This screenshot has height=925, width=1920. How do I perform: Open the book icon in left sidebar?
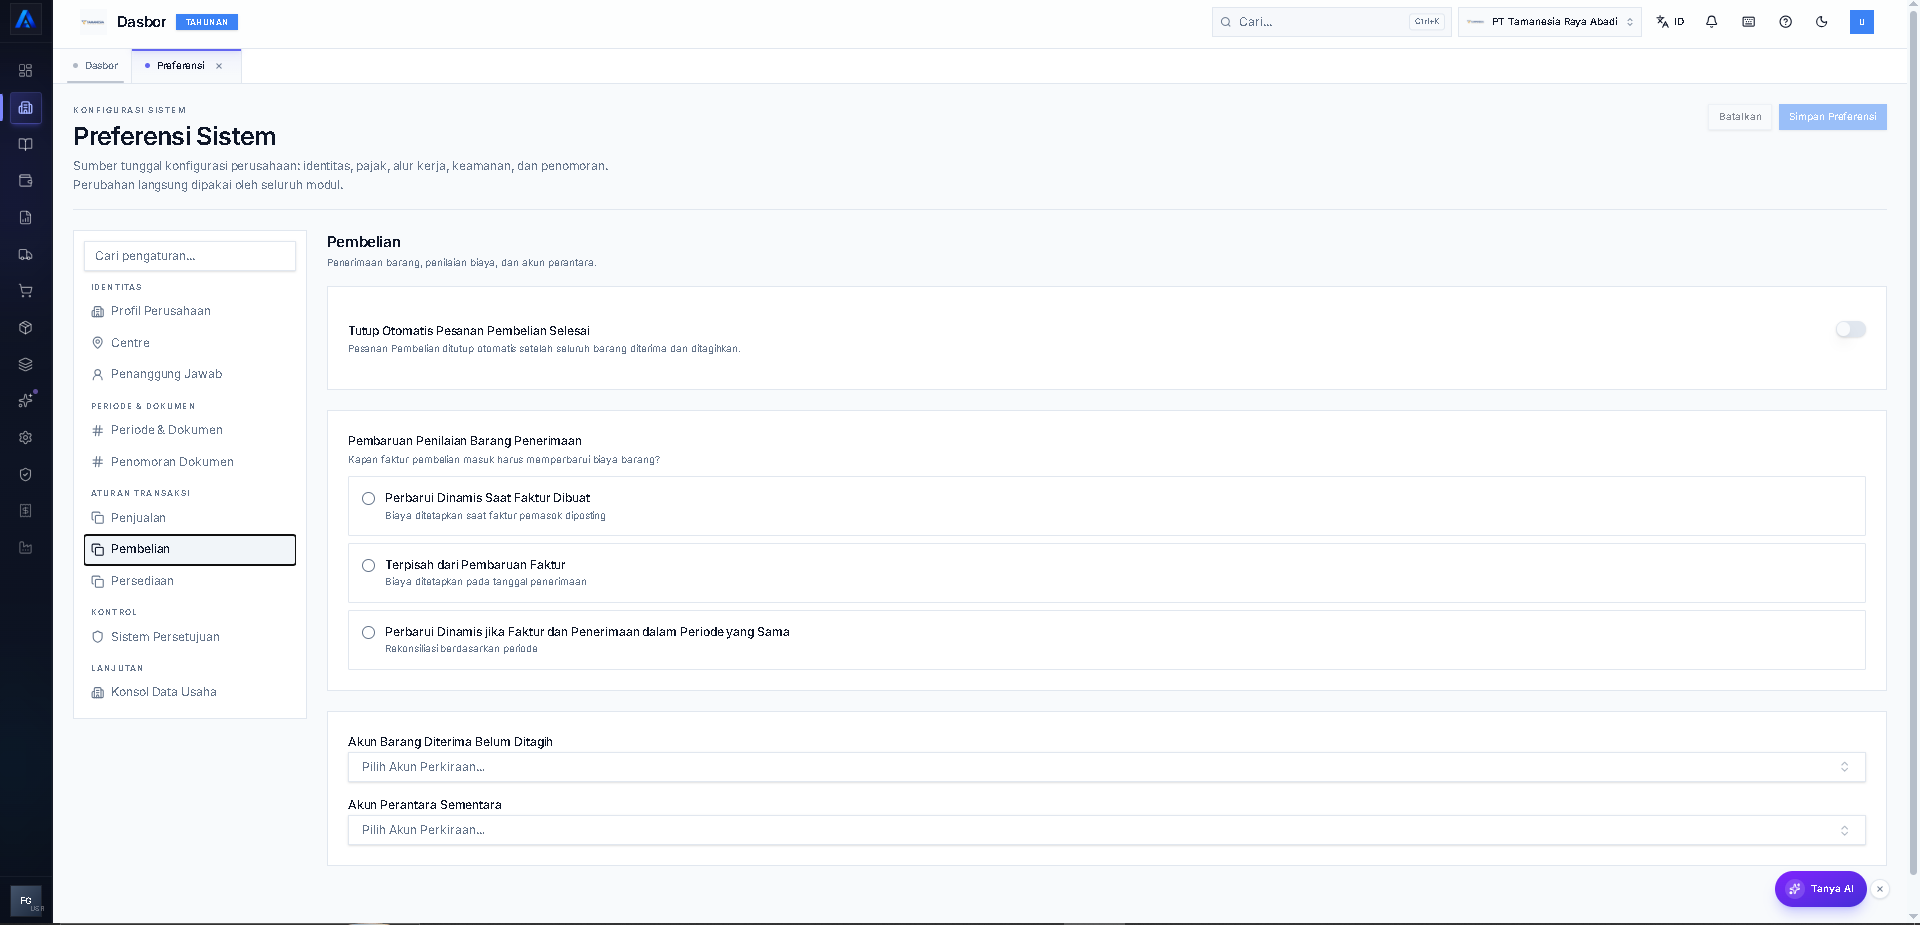point(26,144)
